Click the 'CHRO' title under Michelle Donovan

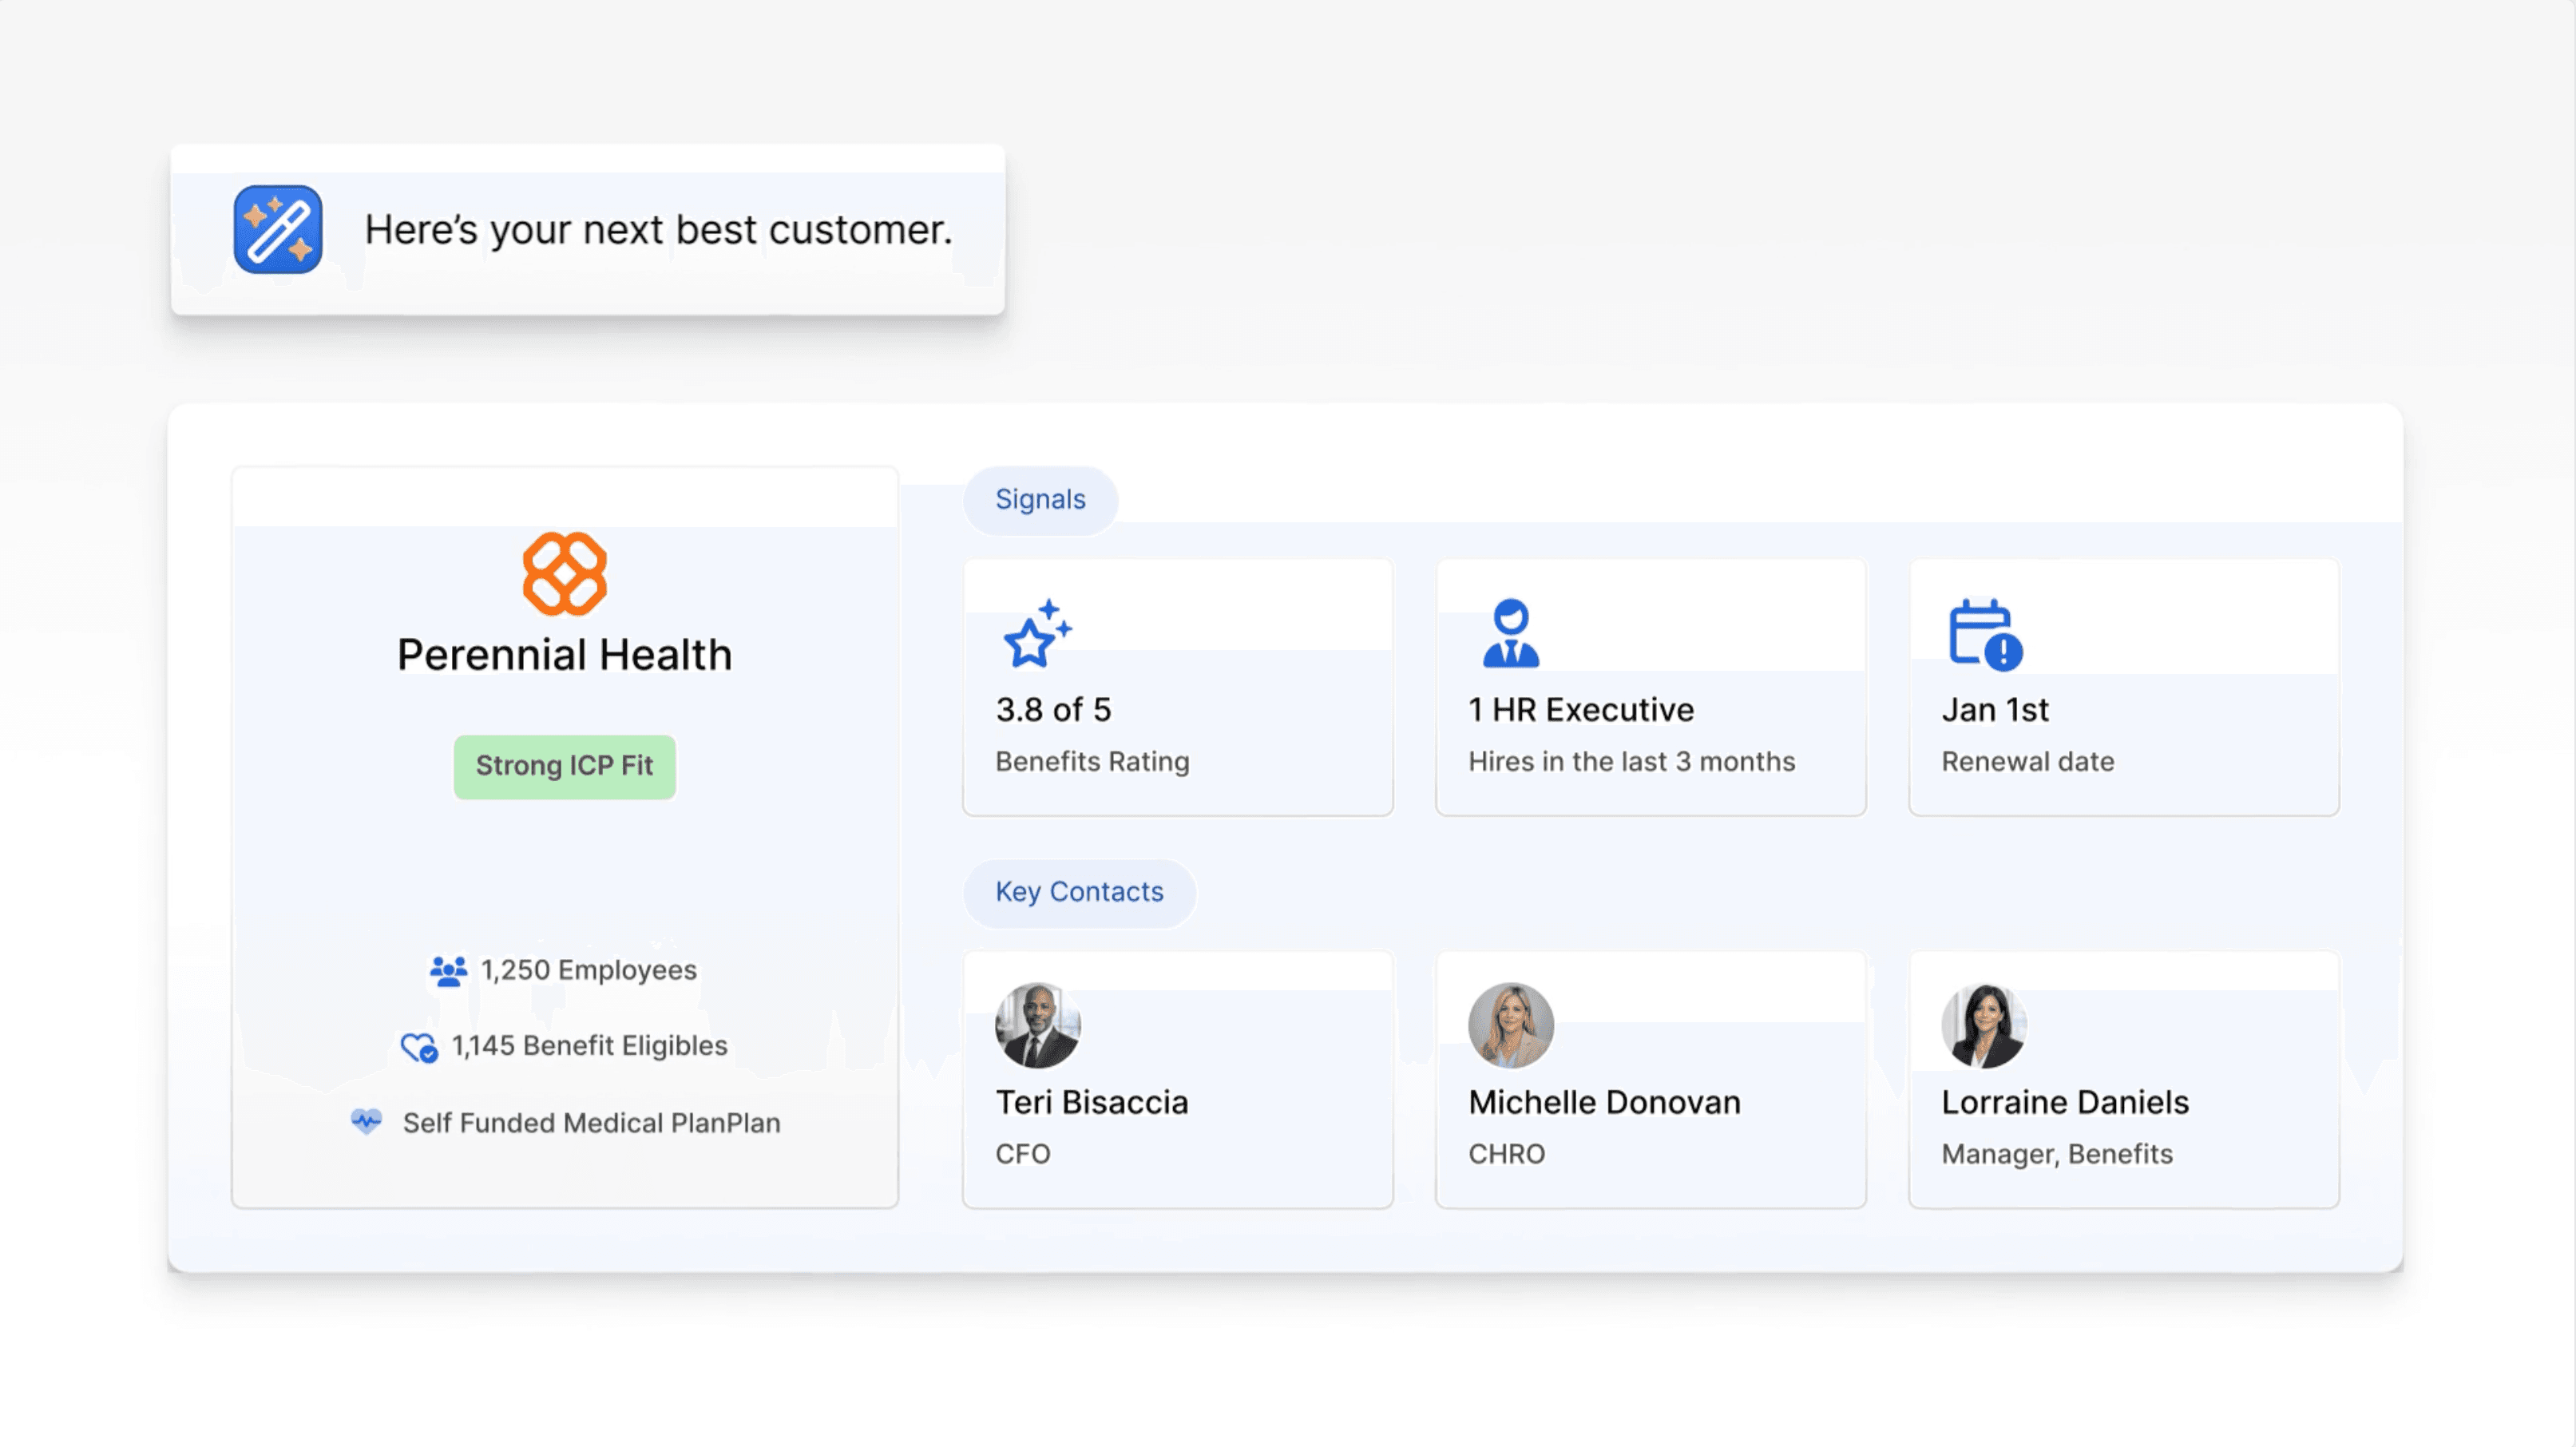(1506, 1154)
